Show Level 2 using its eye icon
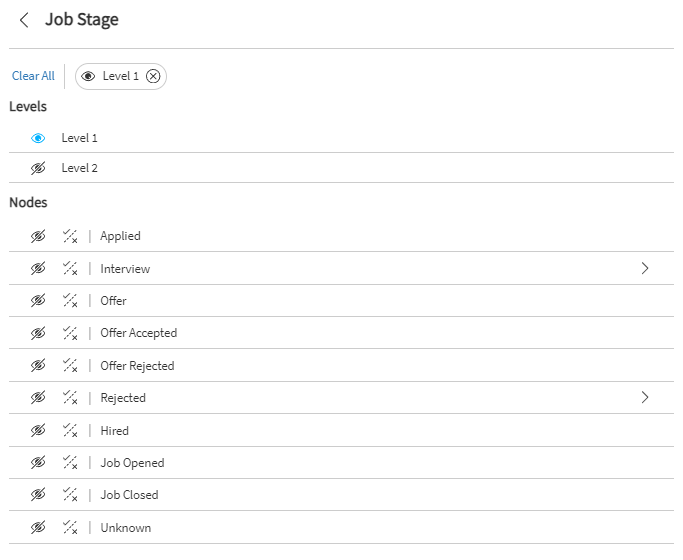The height and width of the screenshot is (560, 683). click(38, 168)
